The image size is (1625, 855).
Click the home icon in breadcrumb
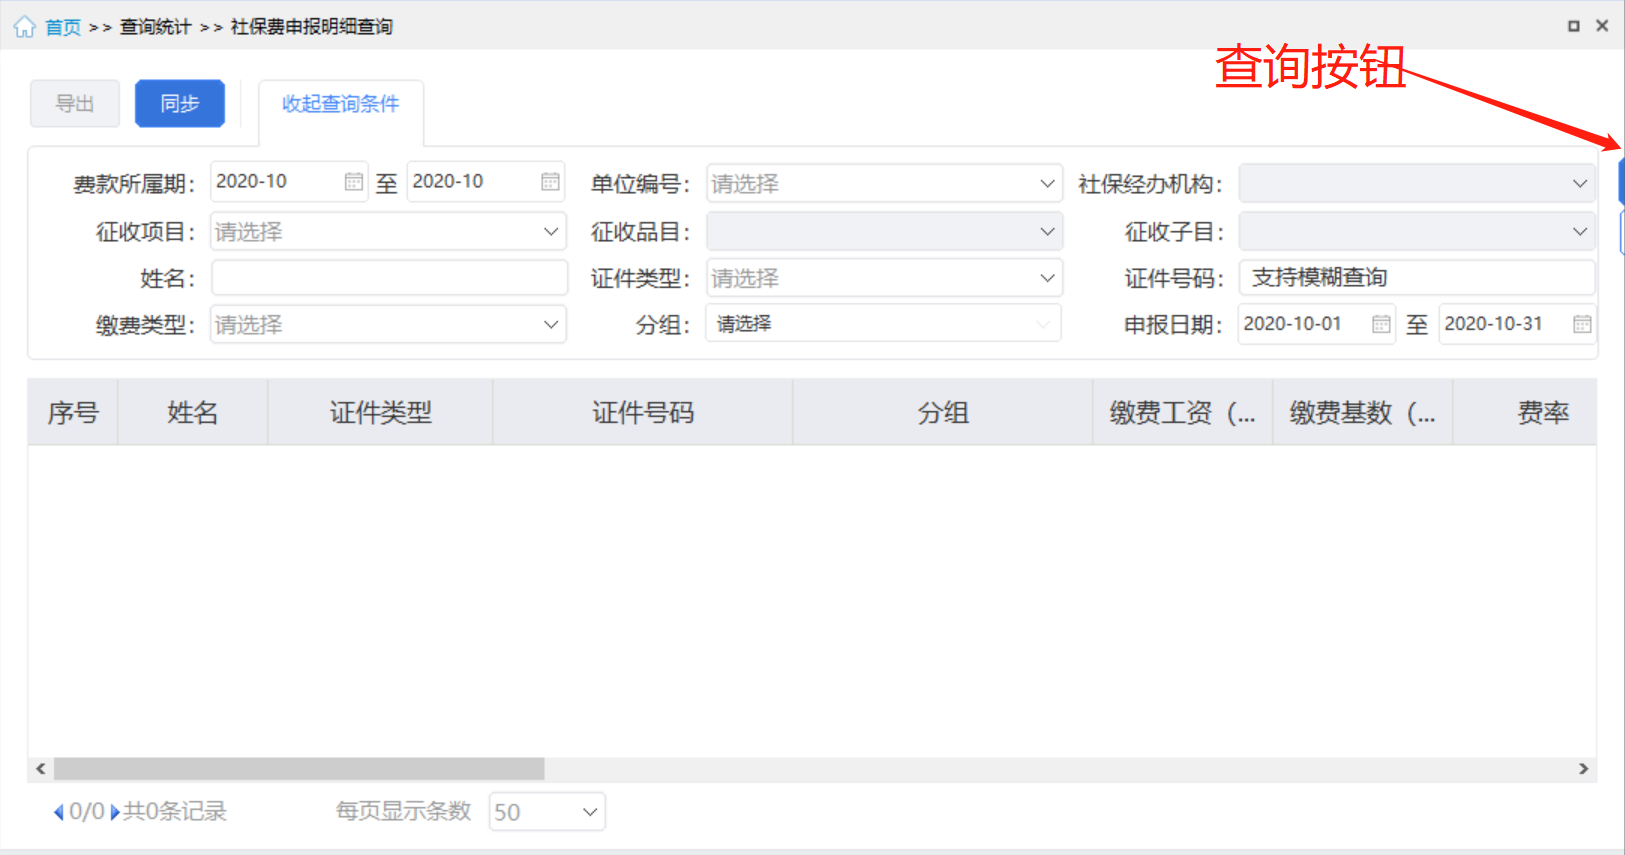coord(24,27)
